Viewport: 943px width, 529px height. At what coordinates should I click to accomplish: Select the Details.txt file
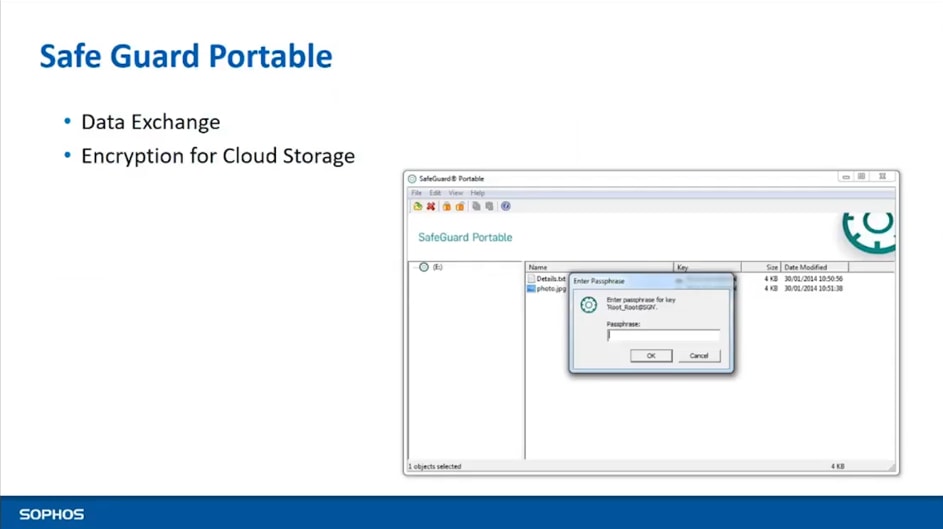[x=551, y=279]
